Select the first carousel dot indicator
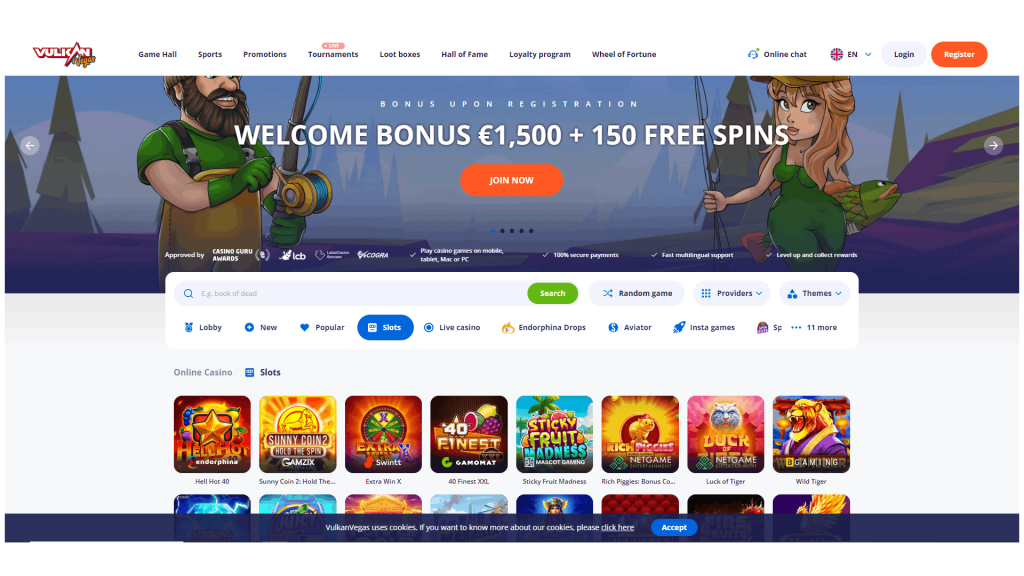Screen dimensions: 1024x576 [492, 231]
